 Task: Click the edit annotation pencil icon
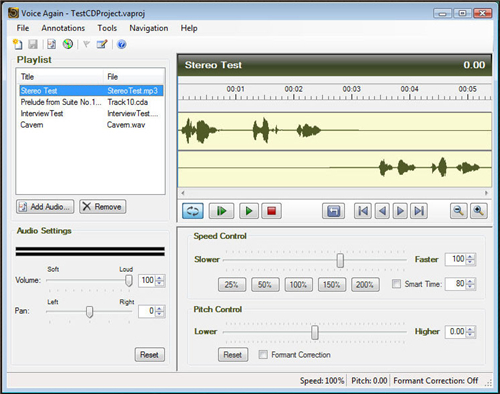pos(102,44)
